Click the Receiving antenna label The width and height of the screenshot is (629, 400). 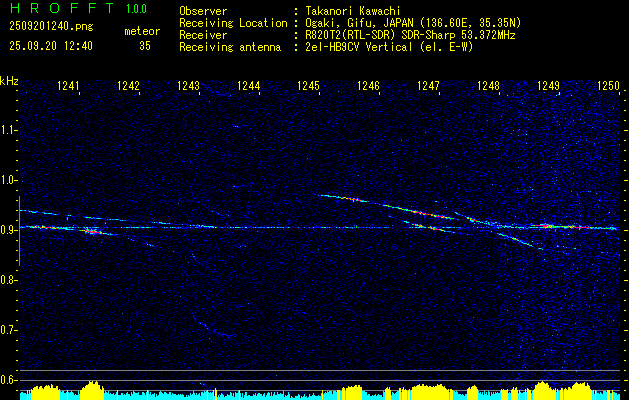coord(230,47)
